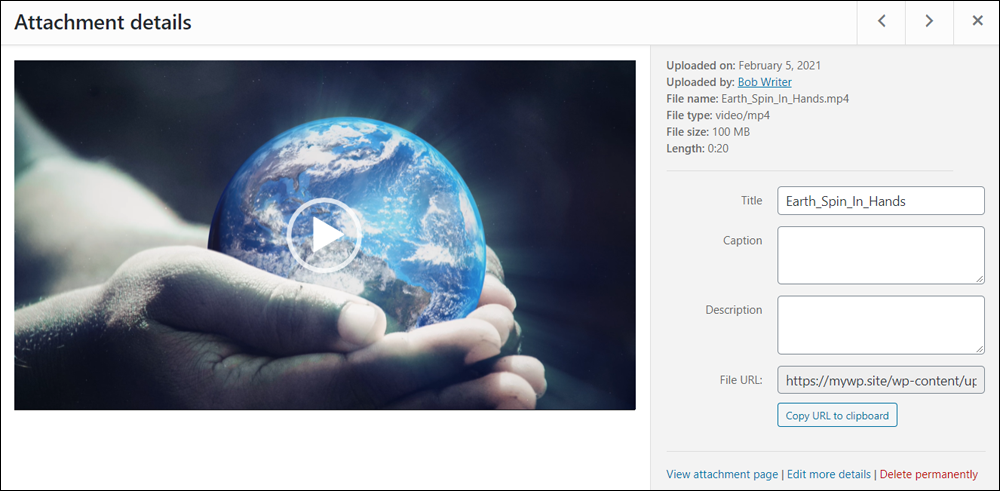The height and width of the screenshot is (491, 1000).
Task: Play the Earth video preview
Action: click(325, 235)
